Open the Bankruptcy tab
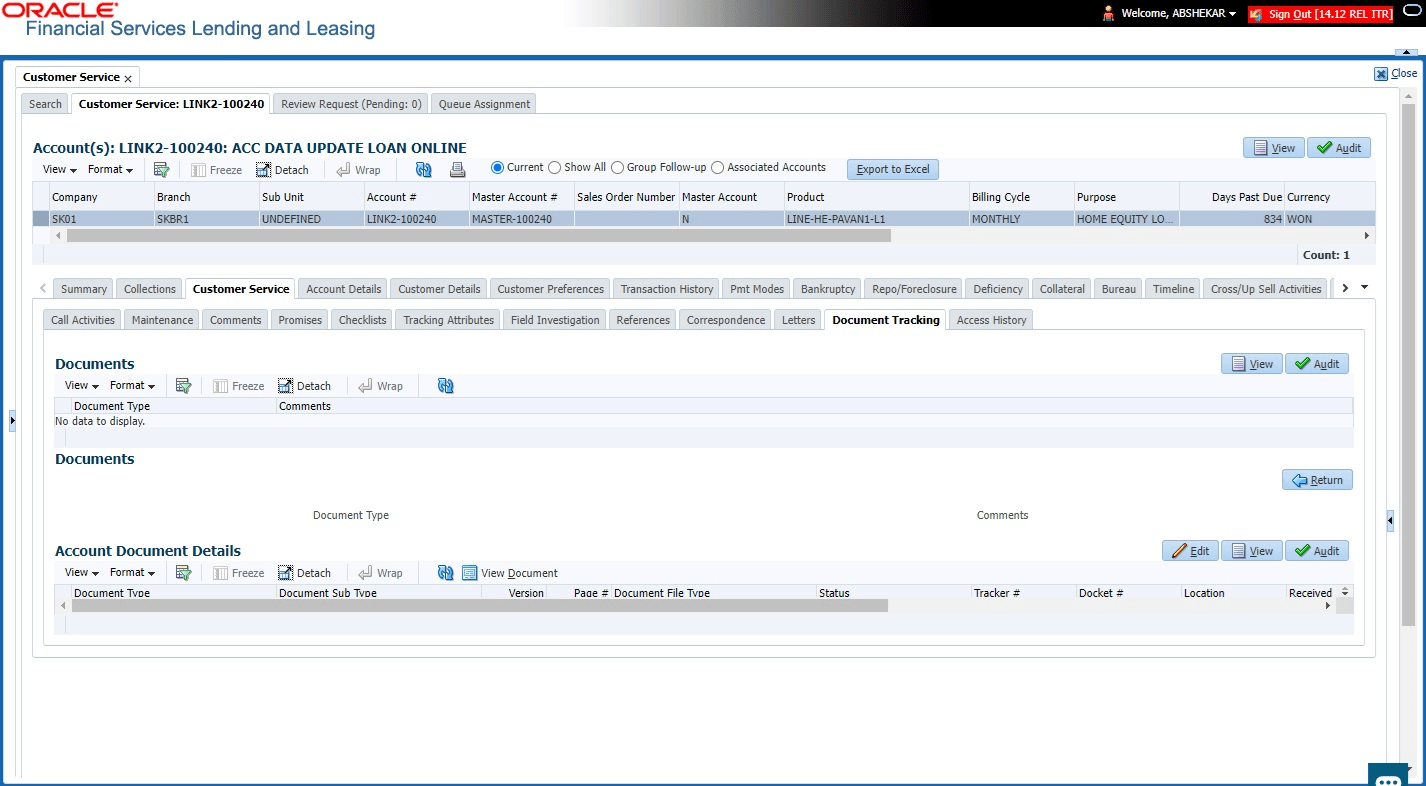 coord(828,289)
